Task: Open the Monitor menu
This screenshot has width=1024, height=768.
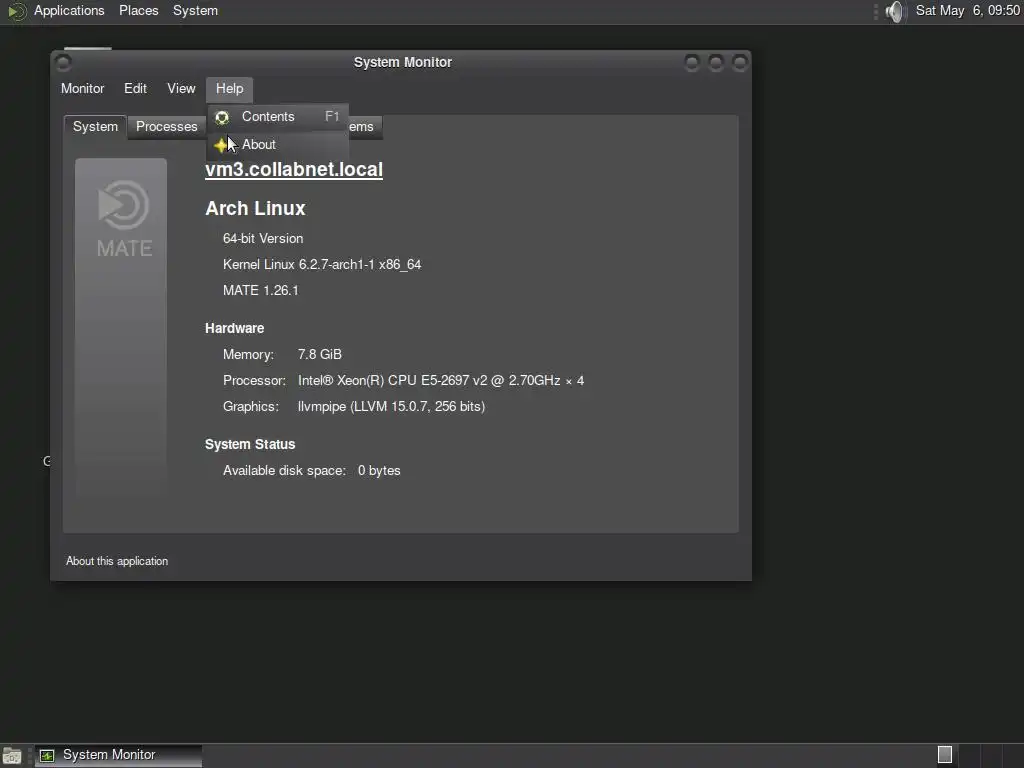Action: point(82,89)
